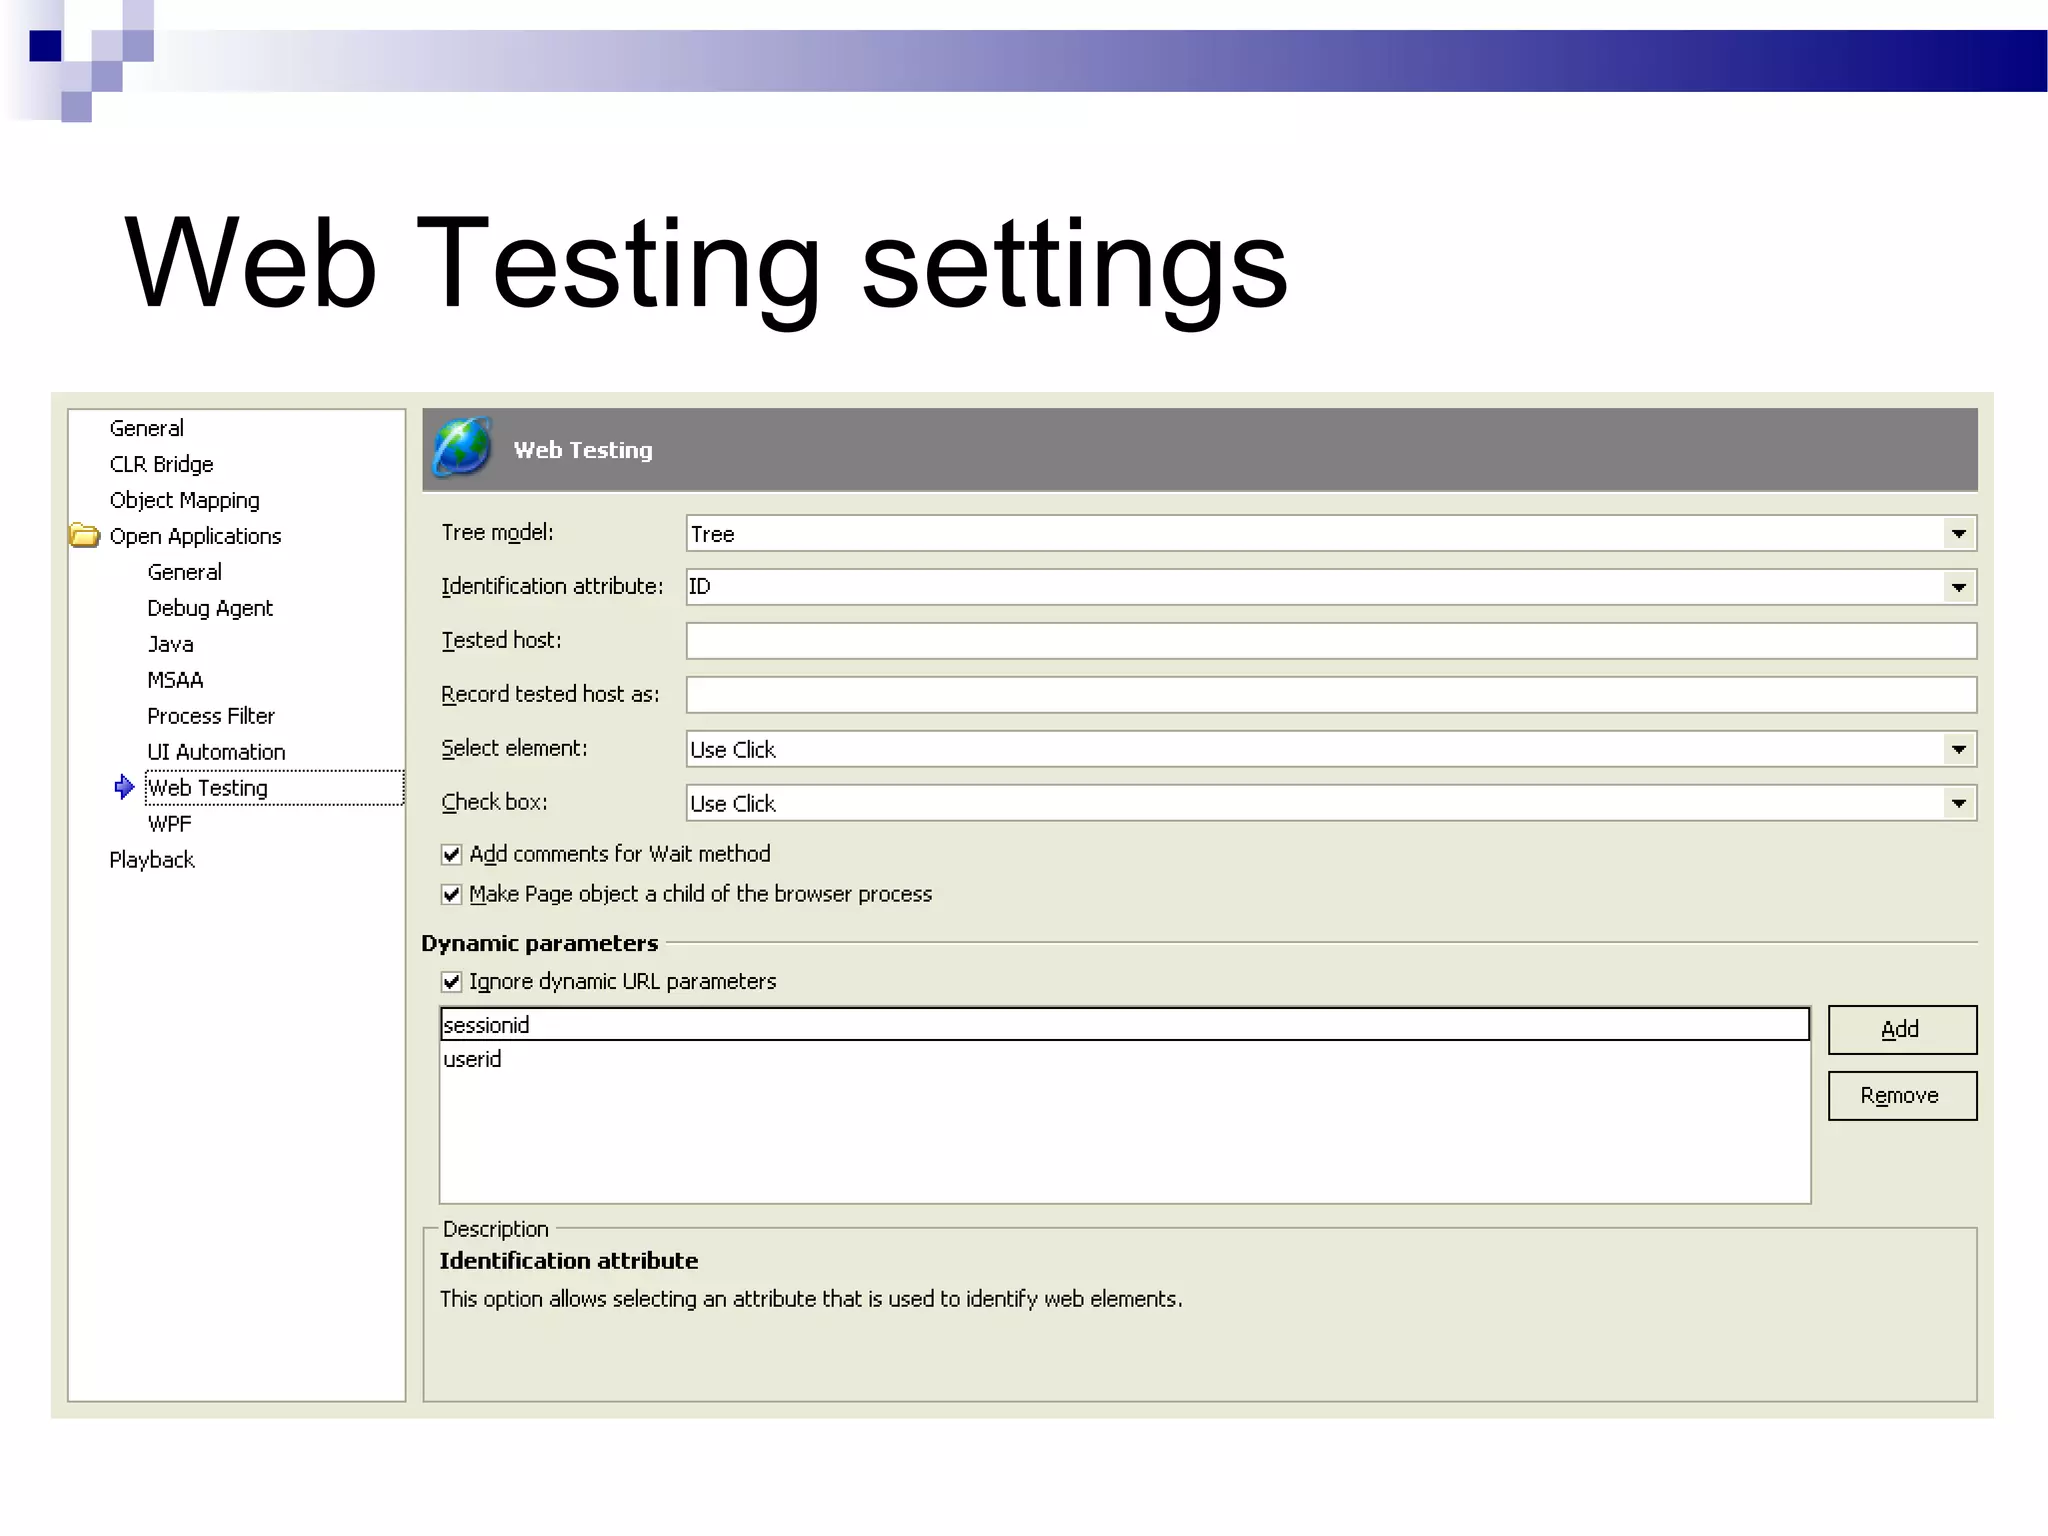Click the Web Testing globe icon in header
2048x1536 pixels.
click(x=462, y=447)
